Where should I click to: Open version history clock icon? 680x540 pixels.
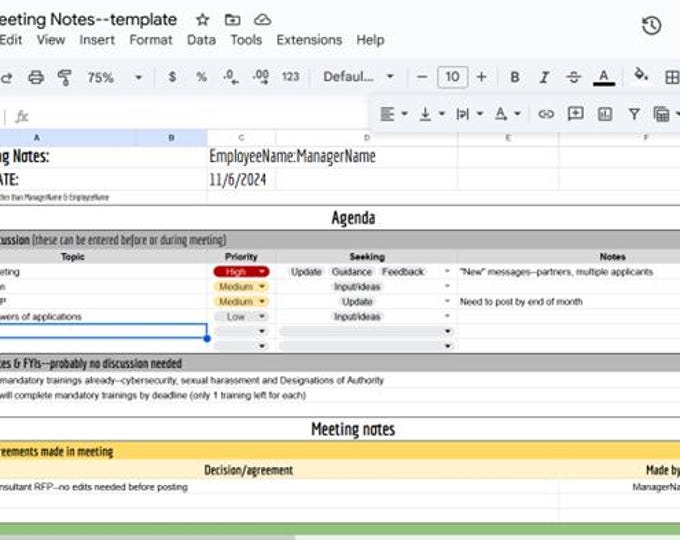tap(651, 25)
